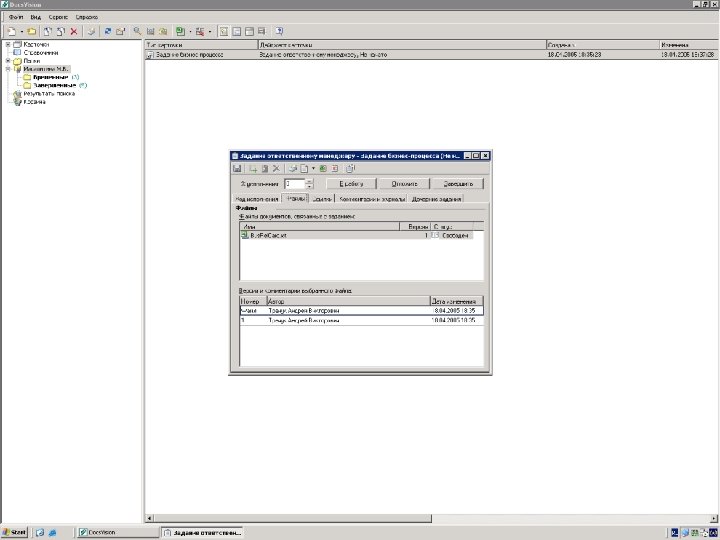Screen dimensions: 720x540
Task: Decrease percent complete with down spinner arrow
Action: [309, 186]
